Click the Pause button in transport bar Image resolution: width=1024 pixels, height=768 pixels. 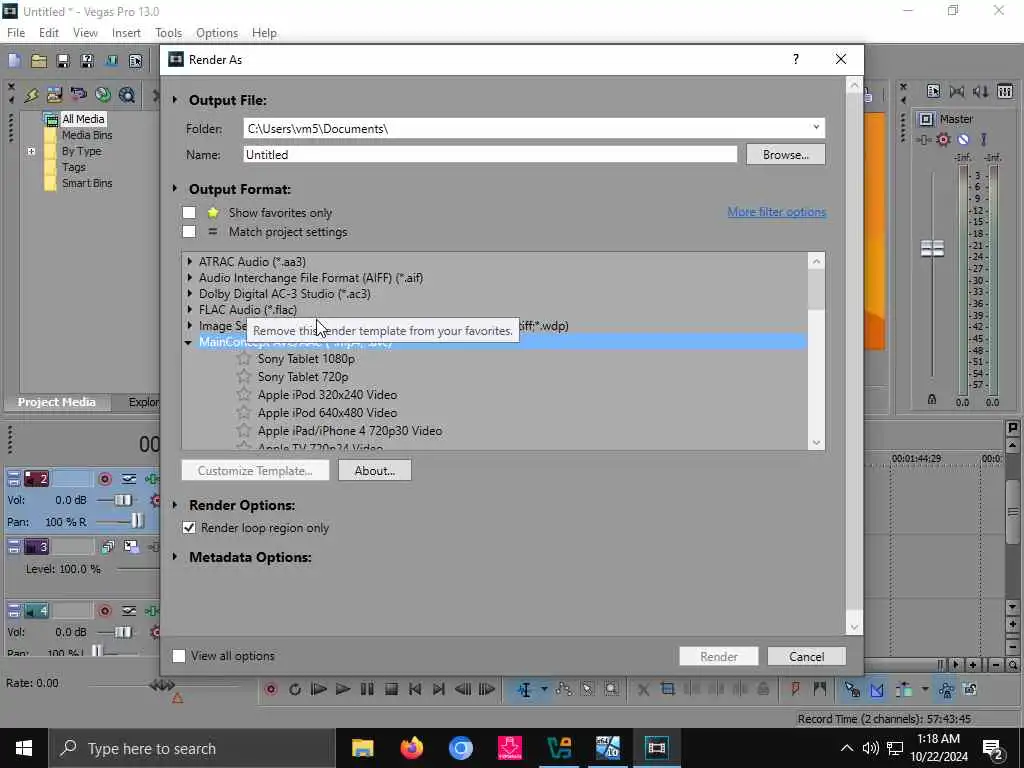(367, 689)
